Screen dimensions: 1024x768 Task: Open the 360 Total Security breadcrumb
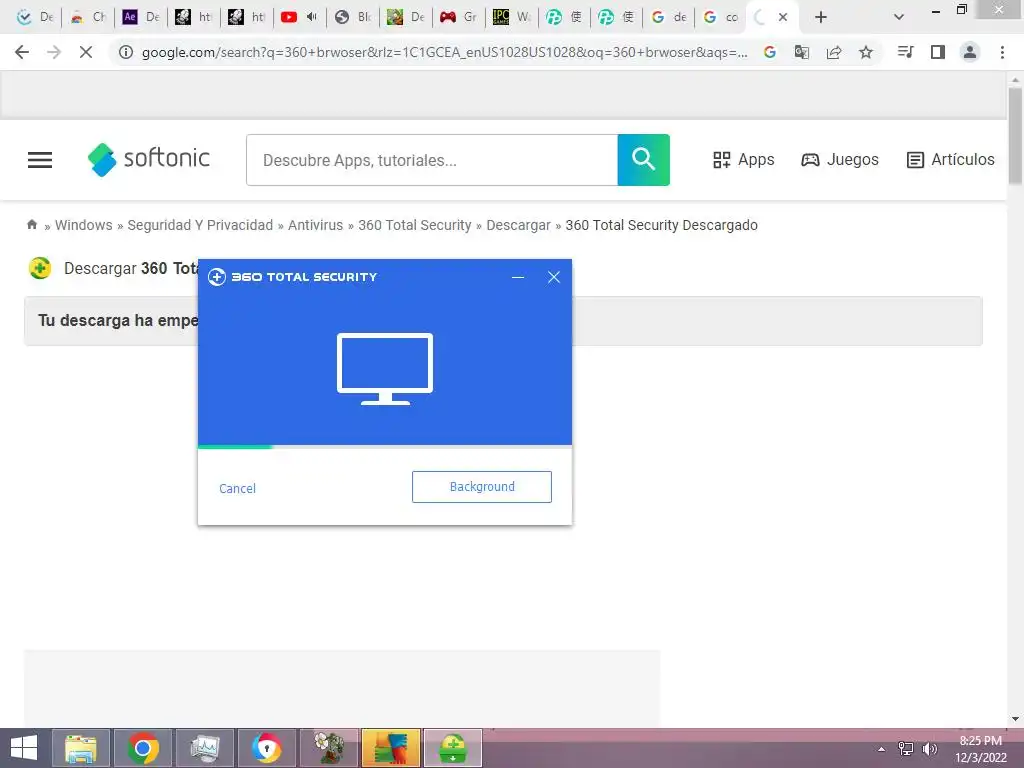tap(415, 225)
